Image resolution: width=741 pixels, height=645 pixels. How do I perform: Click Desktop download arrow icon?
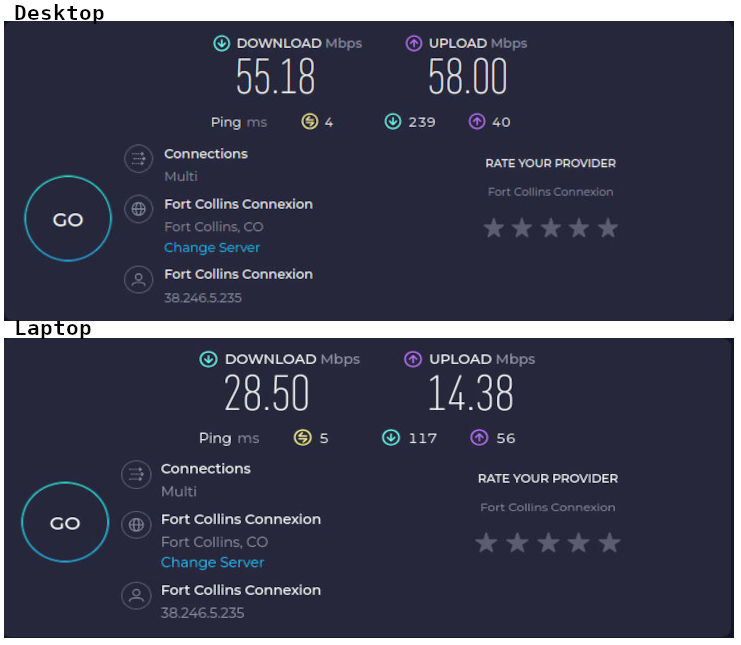(x=222, y=44)
